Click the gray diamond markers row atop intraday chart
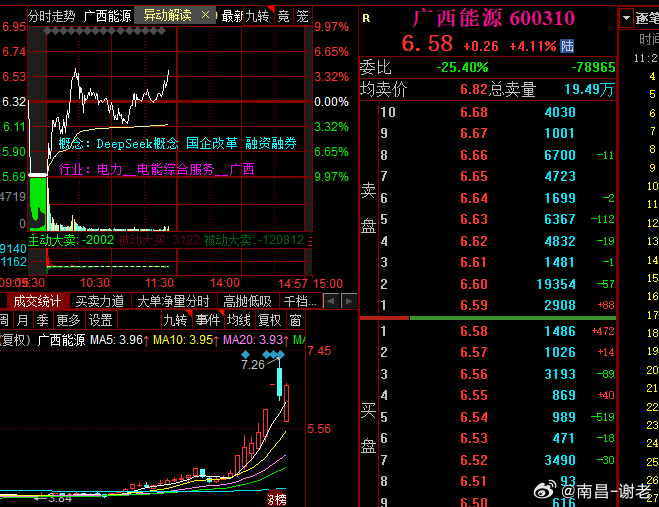This screenshot has height=507, width=659. click(x=104, y=31)
